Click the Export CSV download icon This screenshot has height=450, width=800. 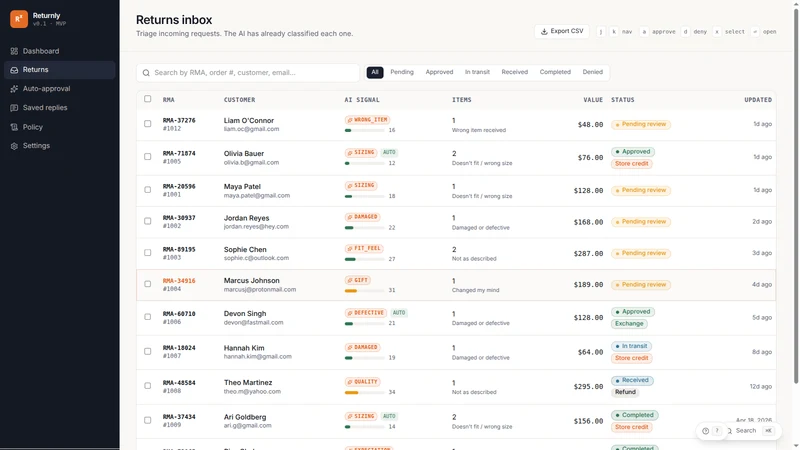544,32
